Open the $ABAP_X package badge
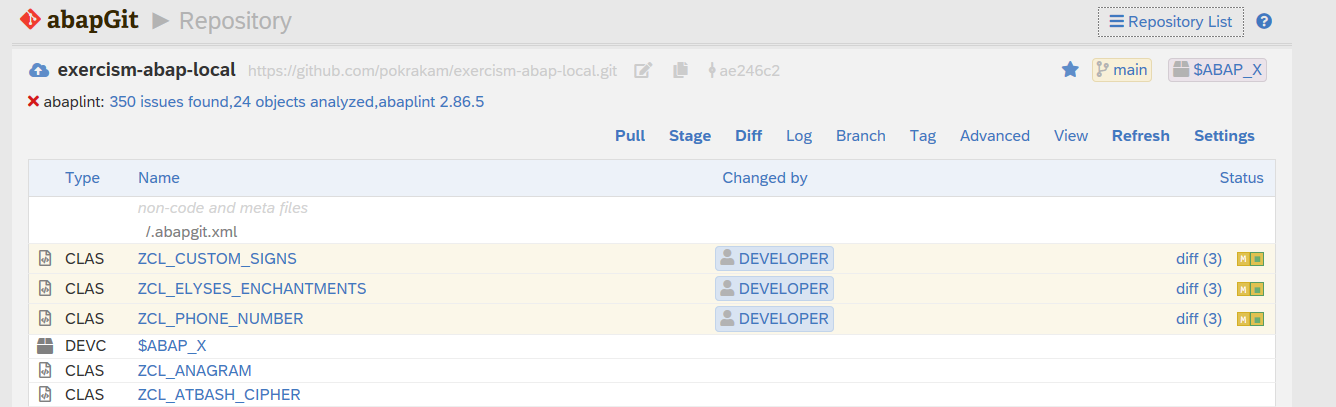 coord(1217,70)
